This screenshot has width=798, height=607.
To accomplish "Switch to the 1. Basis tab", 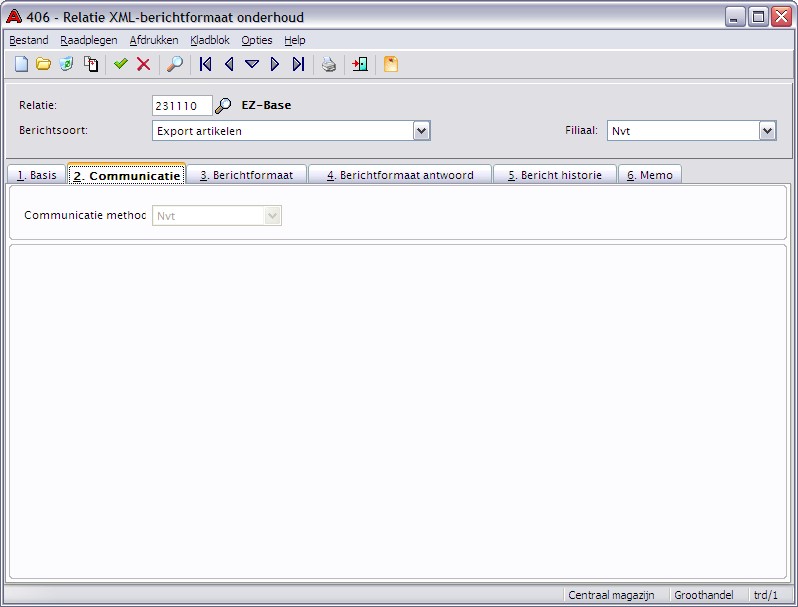I will tap(37, 175).
